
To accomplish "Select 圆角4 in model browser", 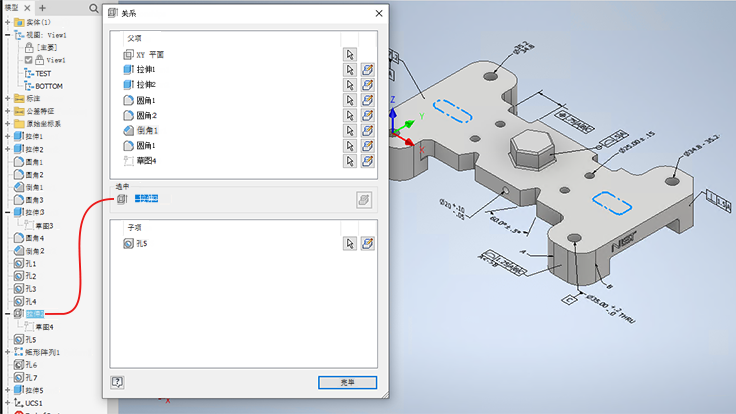I will (x=34, y=238).
